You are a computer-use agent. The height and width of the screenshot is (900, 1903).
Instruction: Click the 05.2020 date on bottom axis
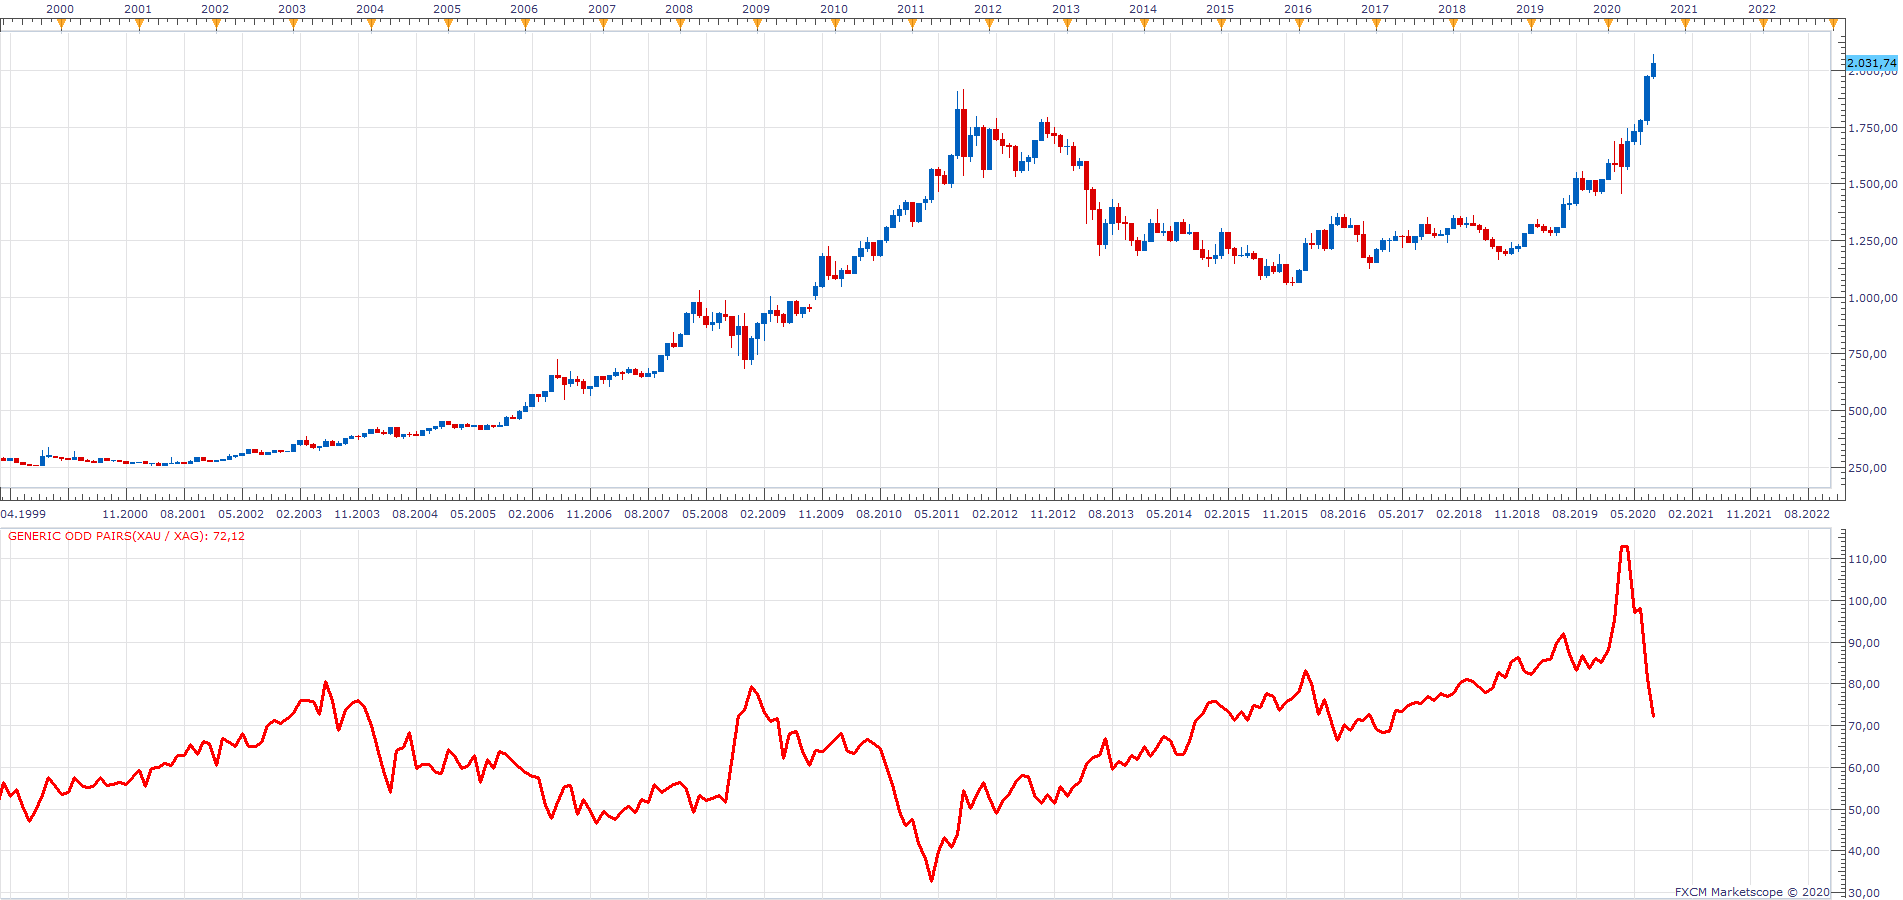[1633, 514]
